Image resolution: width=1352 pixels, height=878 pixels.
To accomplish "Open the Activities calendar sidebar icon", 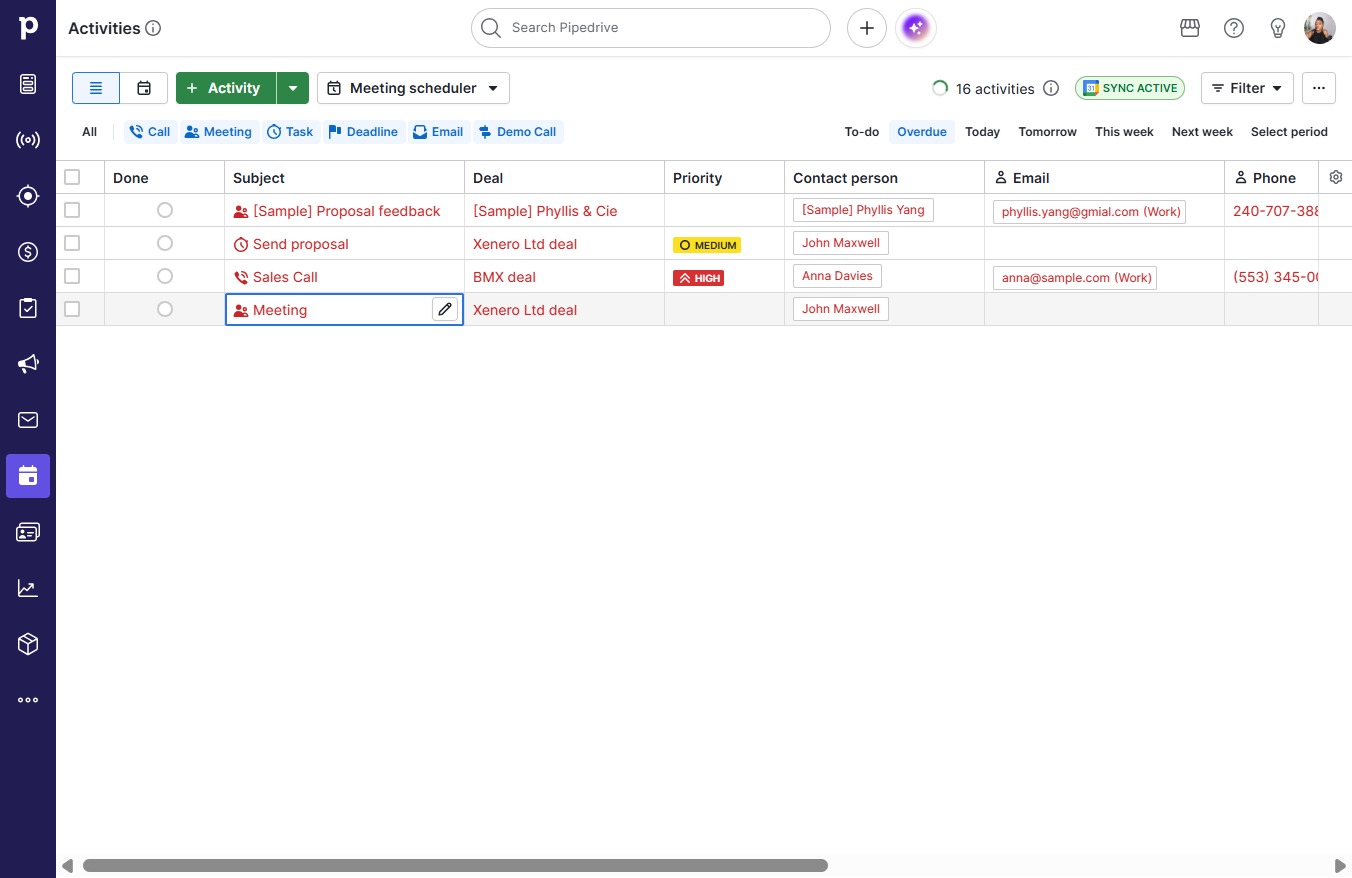I will (28, 476).
